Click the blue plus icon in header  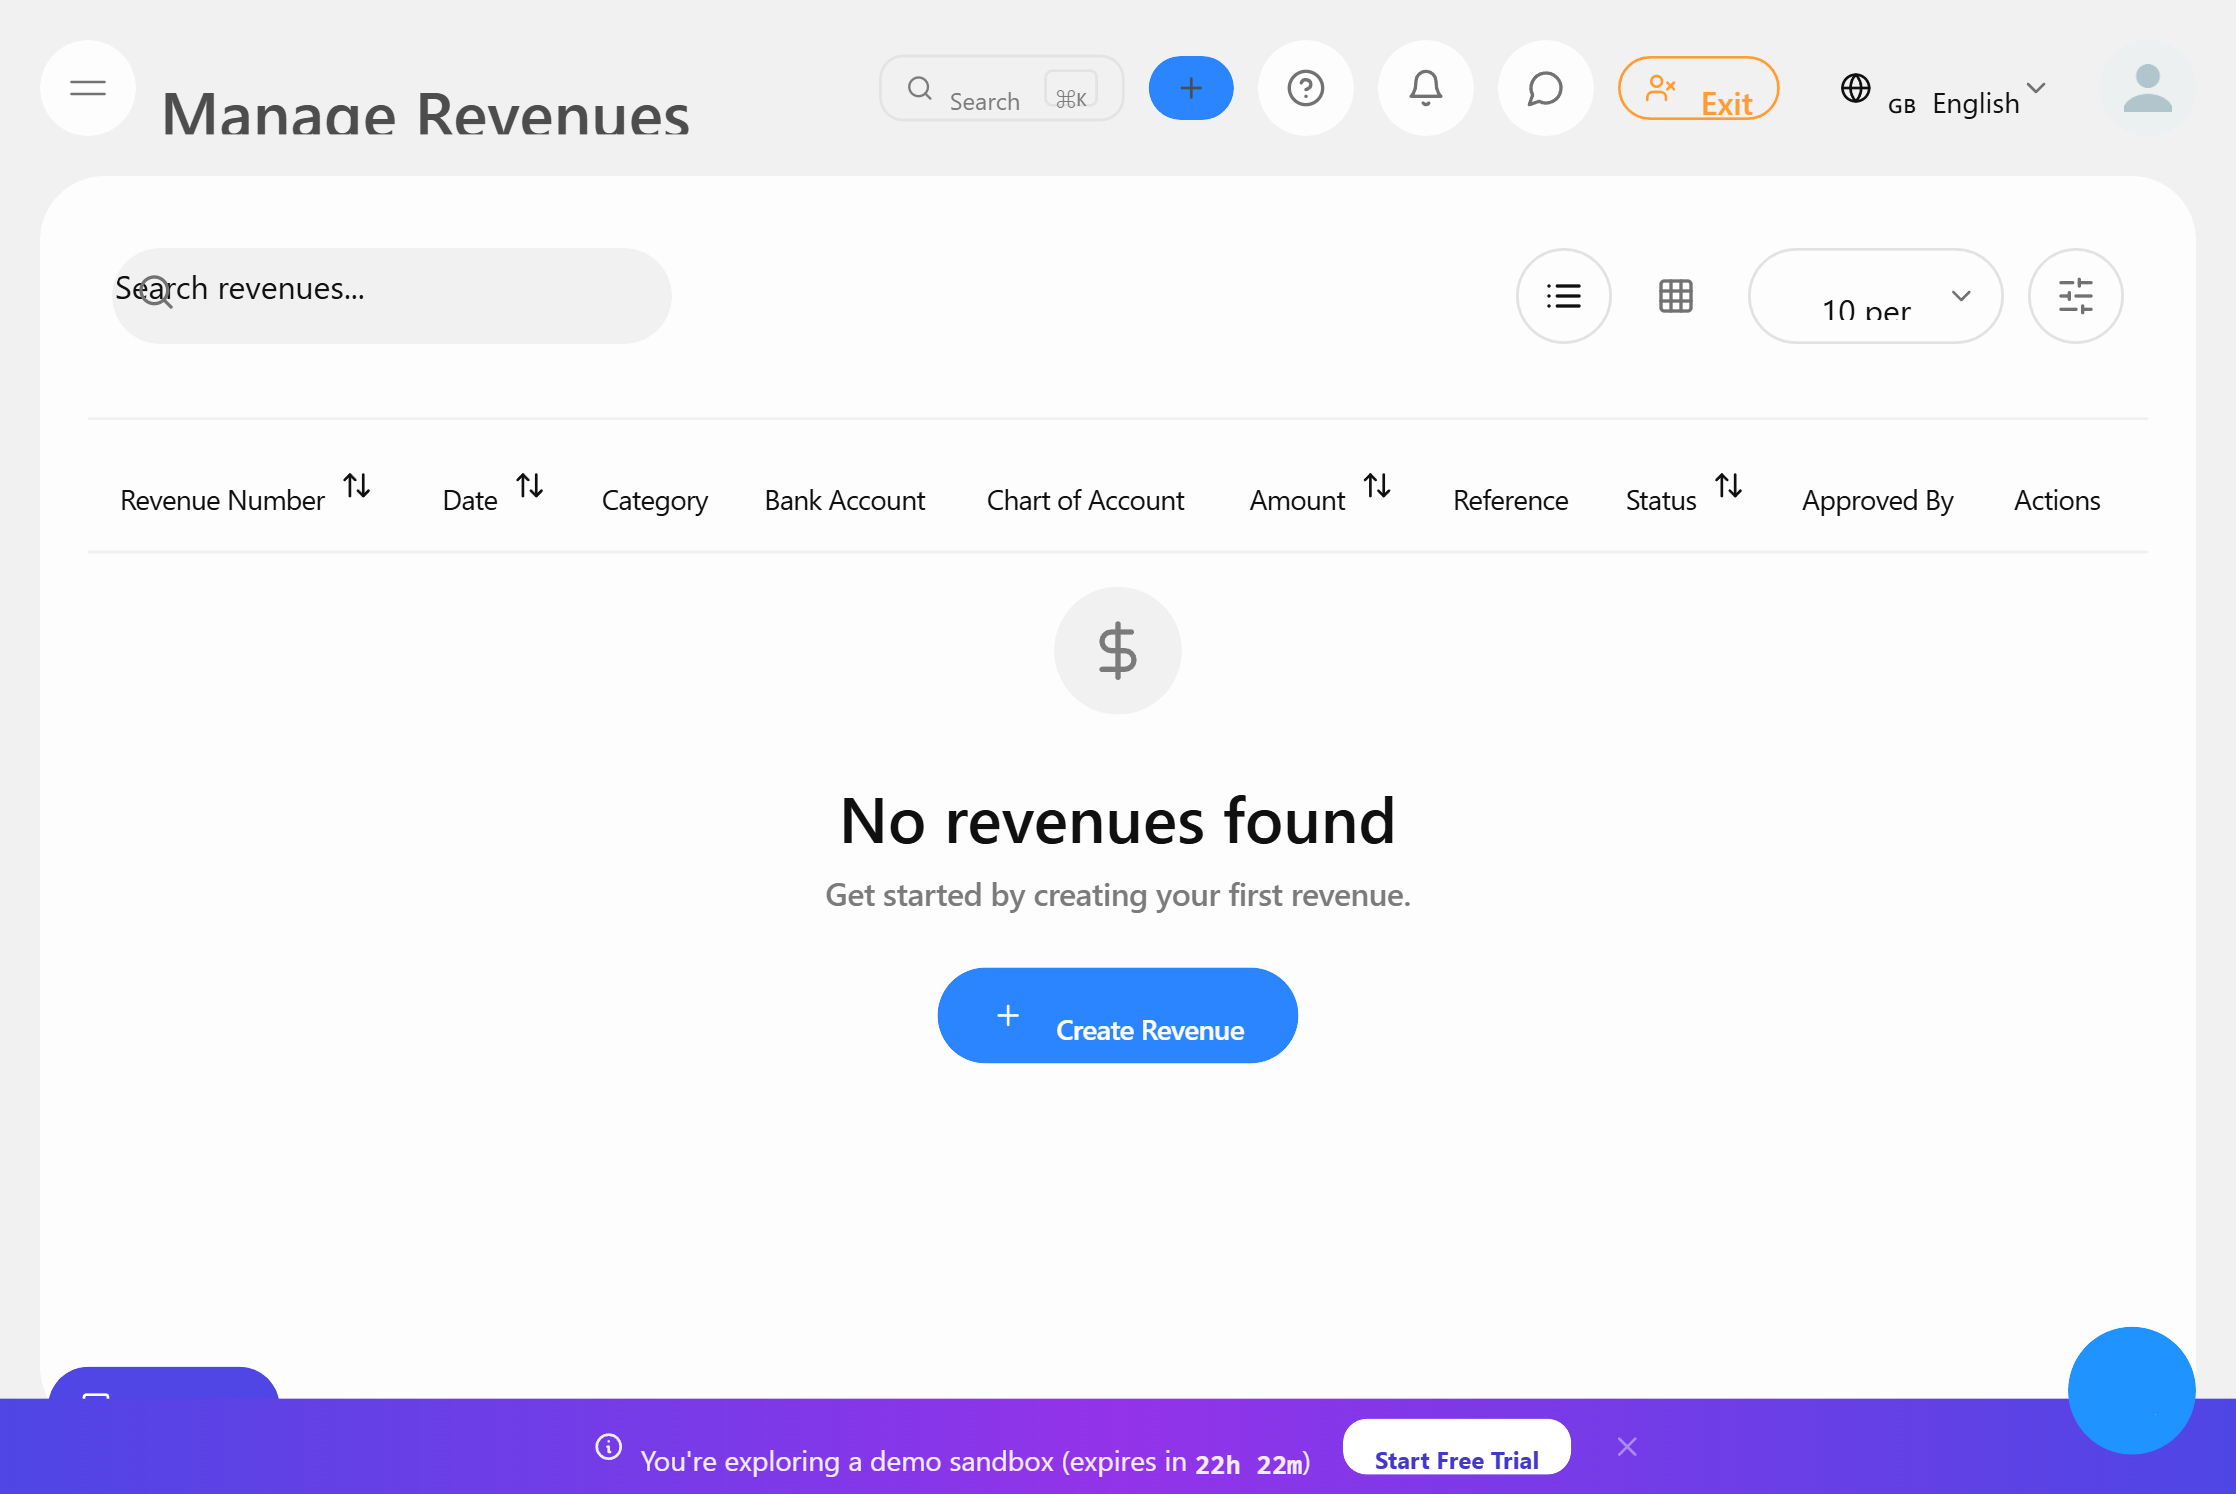pos(1190,88)
